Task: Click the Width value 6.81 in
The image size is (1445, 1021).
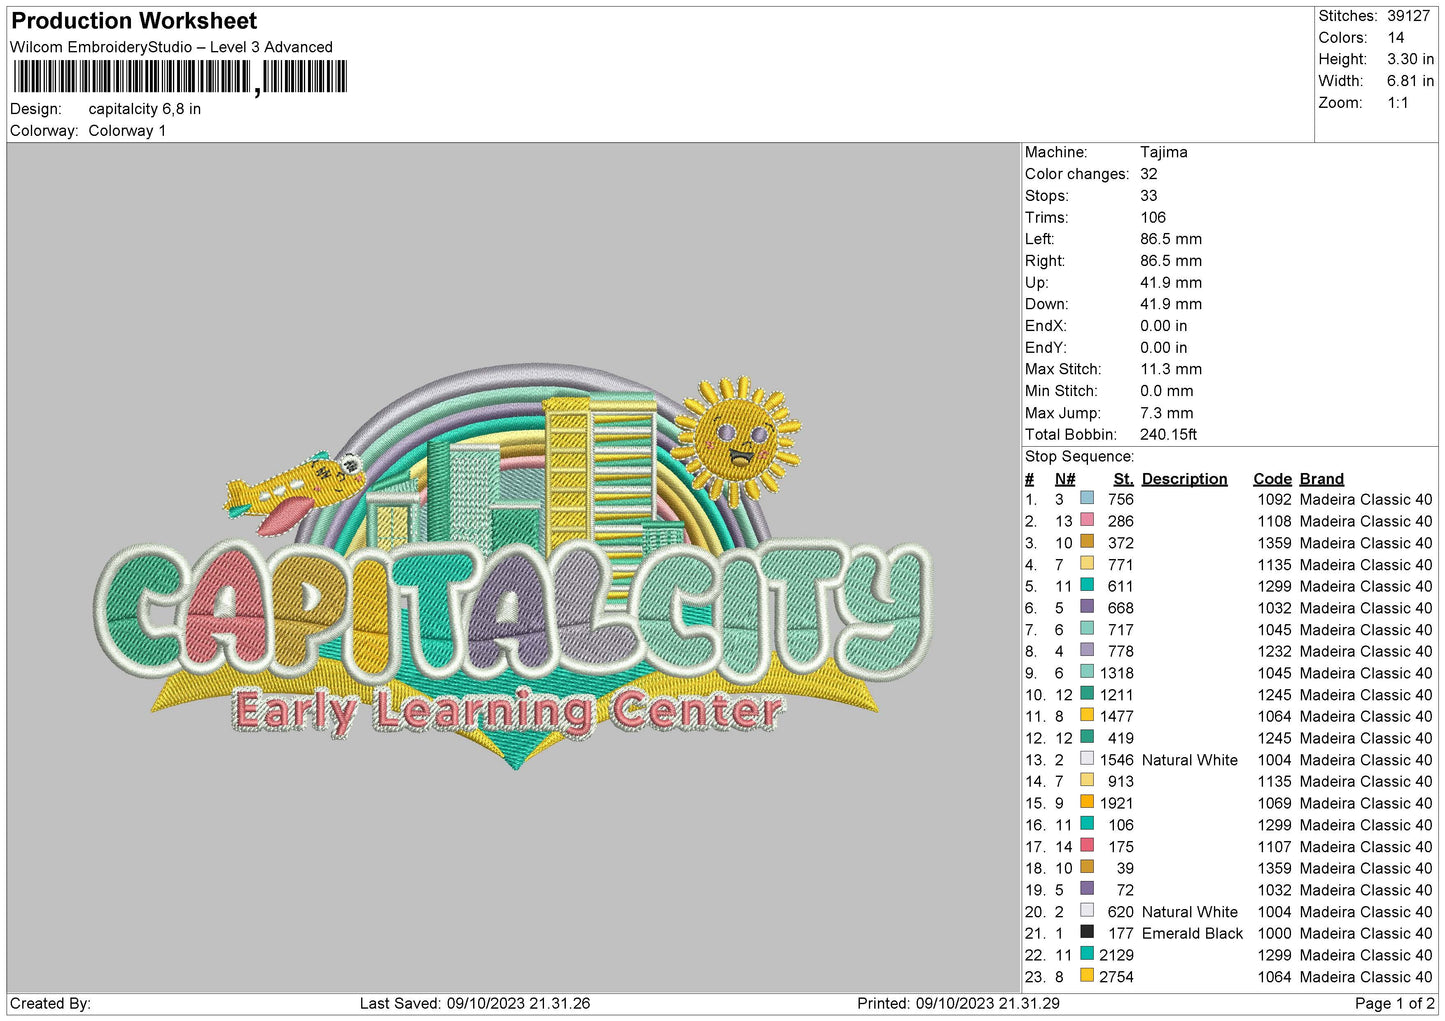Action: tap(1410, 81)
